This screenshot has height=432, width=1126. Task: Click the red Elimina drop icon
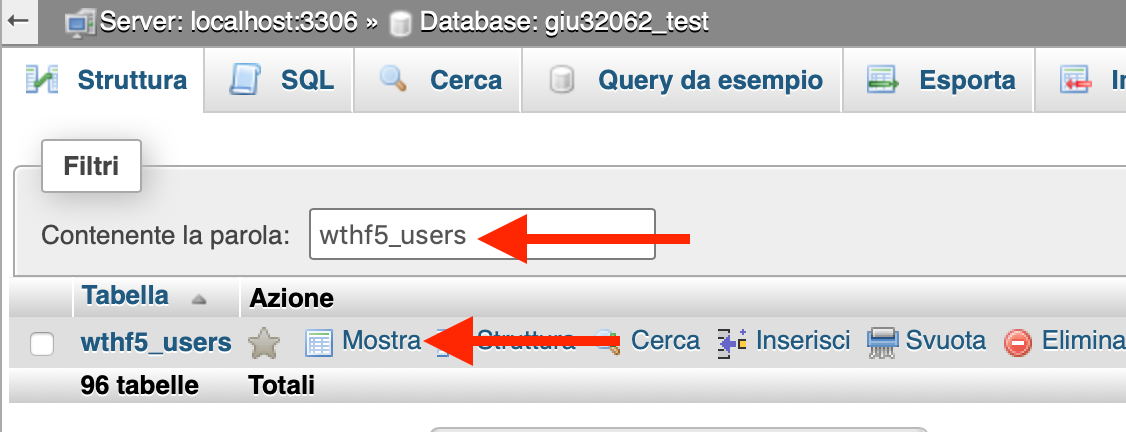(x=1018, y=343)
